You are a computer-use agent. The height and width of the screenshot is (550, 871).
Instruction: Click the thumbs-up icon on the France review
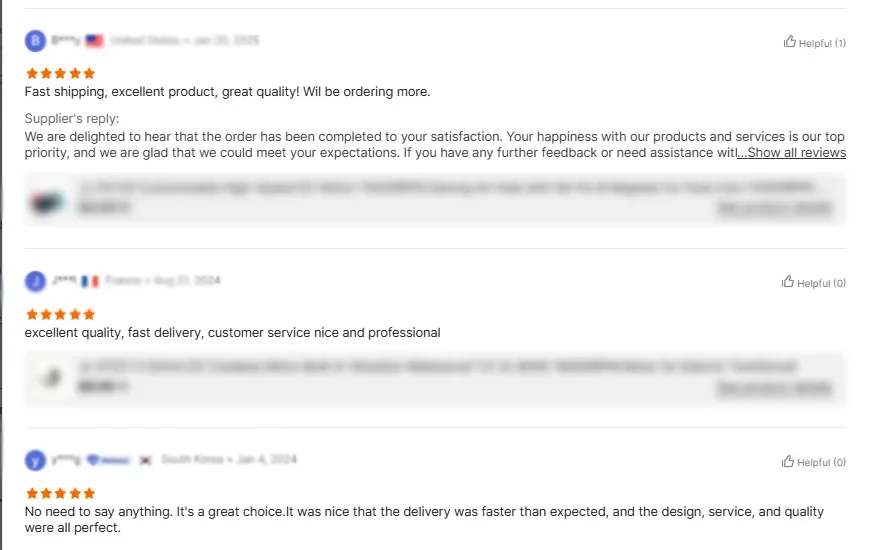788,282
